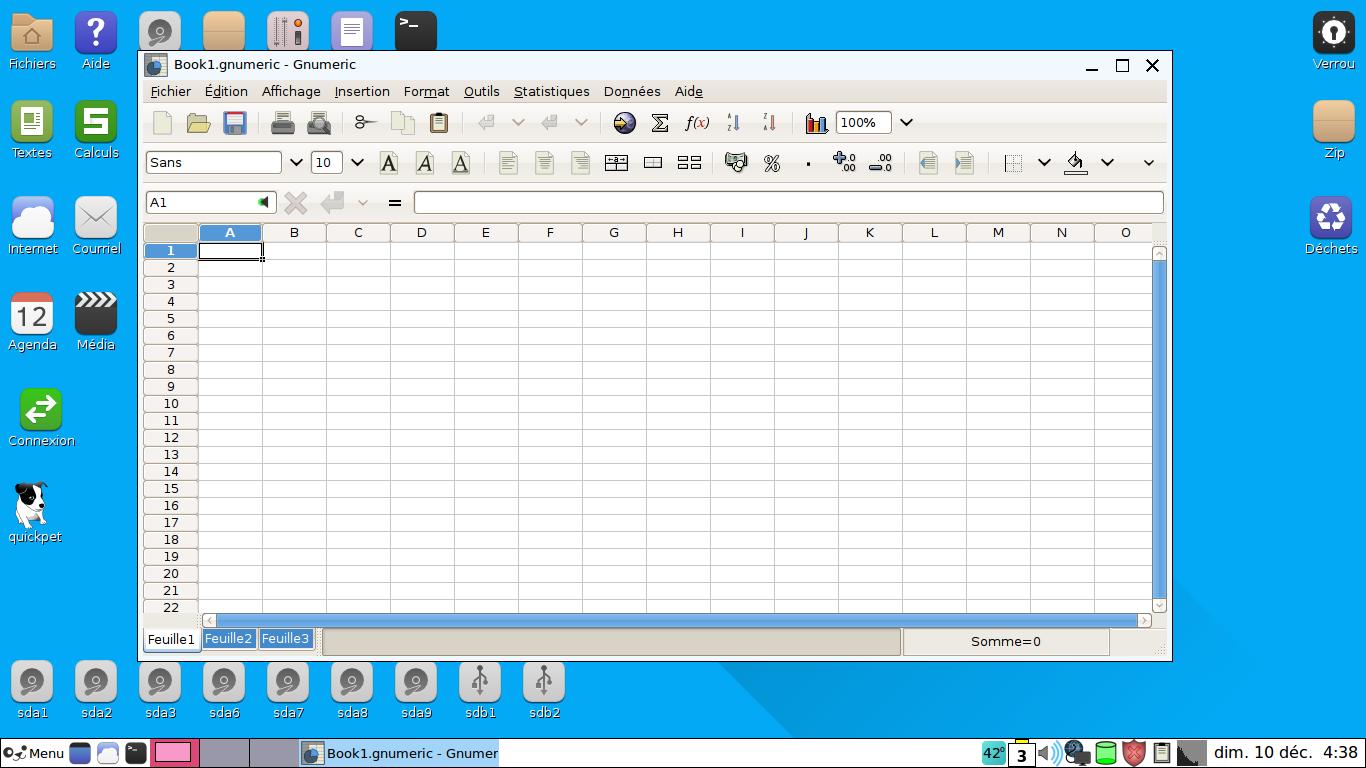Image resolution: width=1366 pixels, height=768 pixels.
Task: Sort descending with the Z-A icon
Action: (x=769, y=123)
